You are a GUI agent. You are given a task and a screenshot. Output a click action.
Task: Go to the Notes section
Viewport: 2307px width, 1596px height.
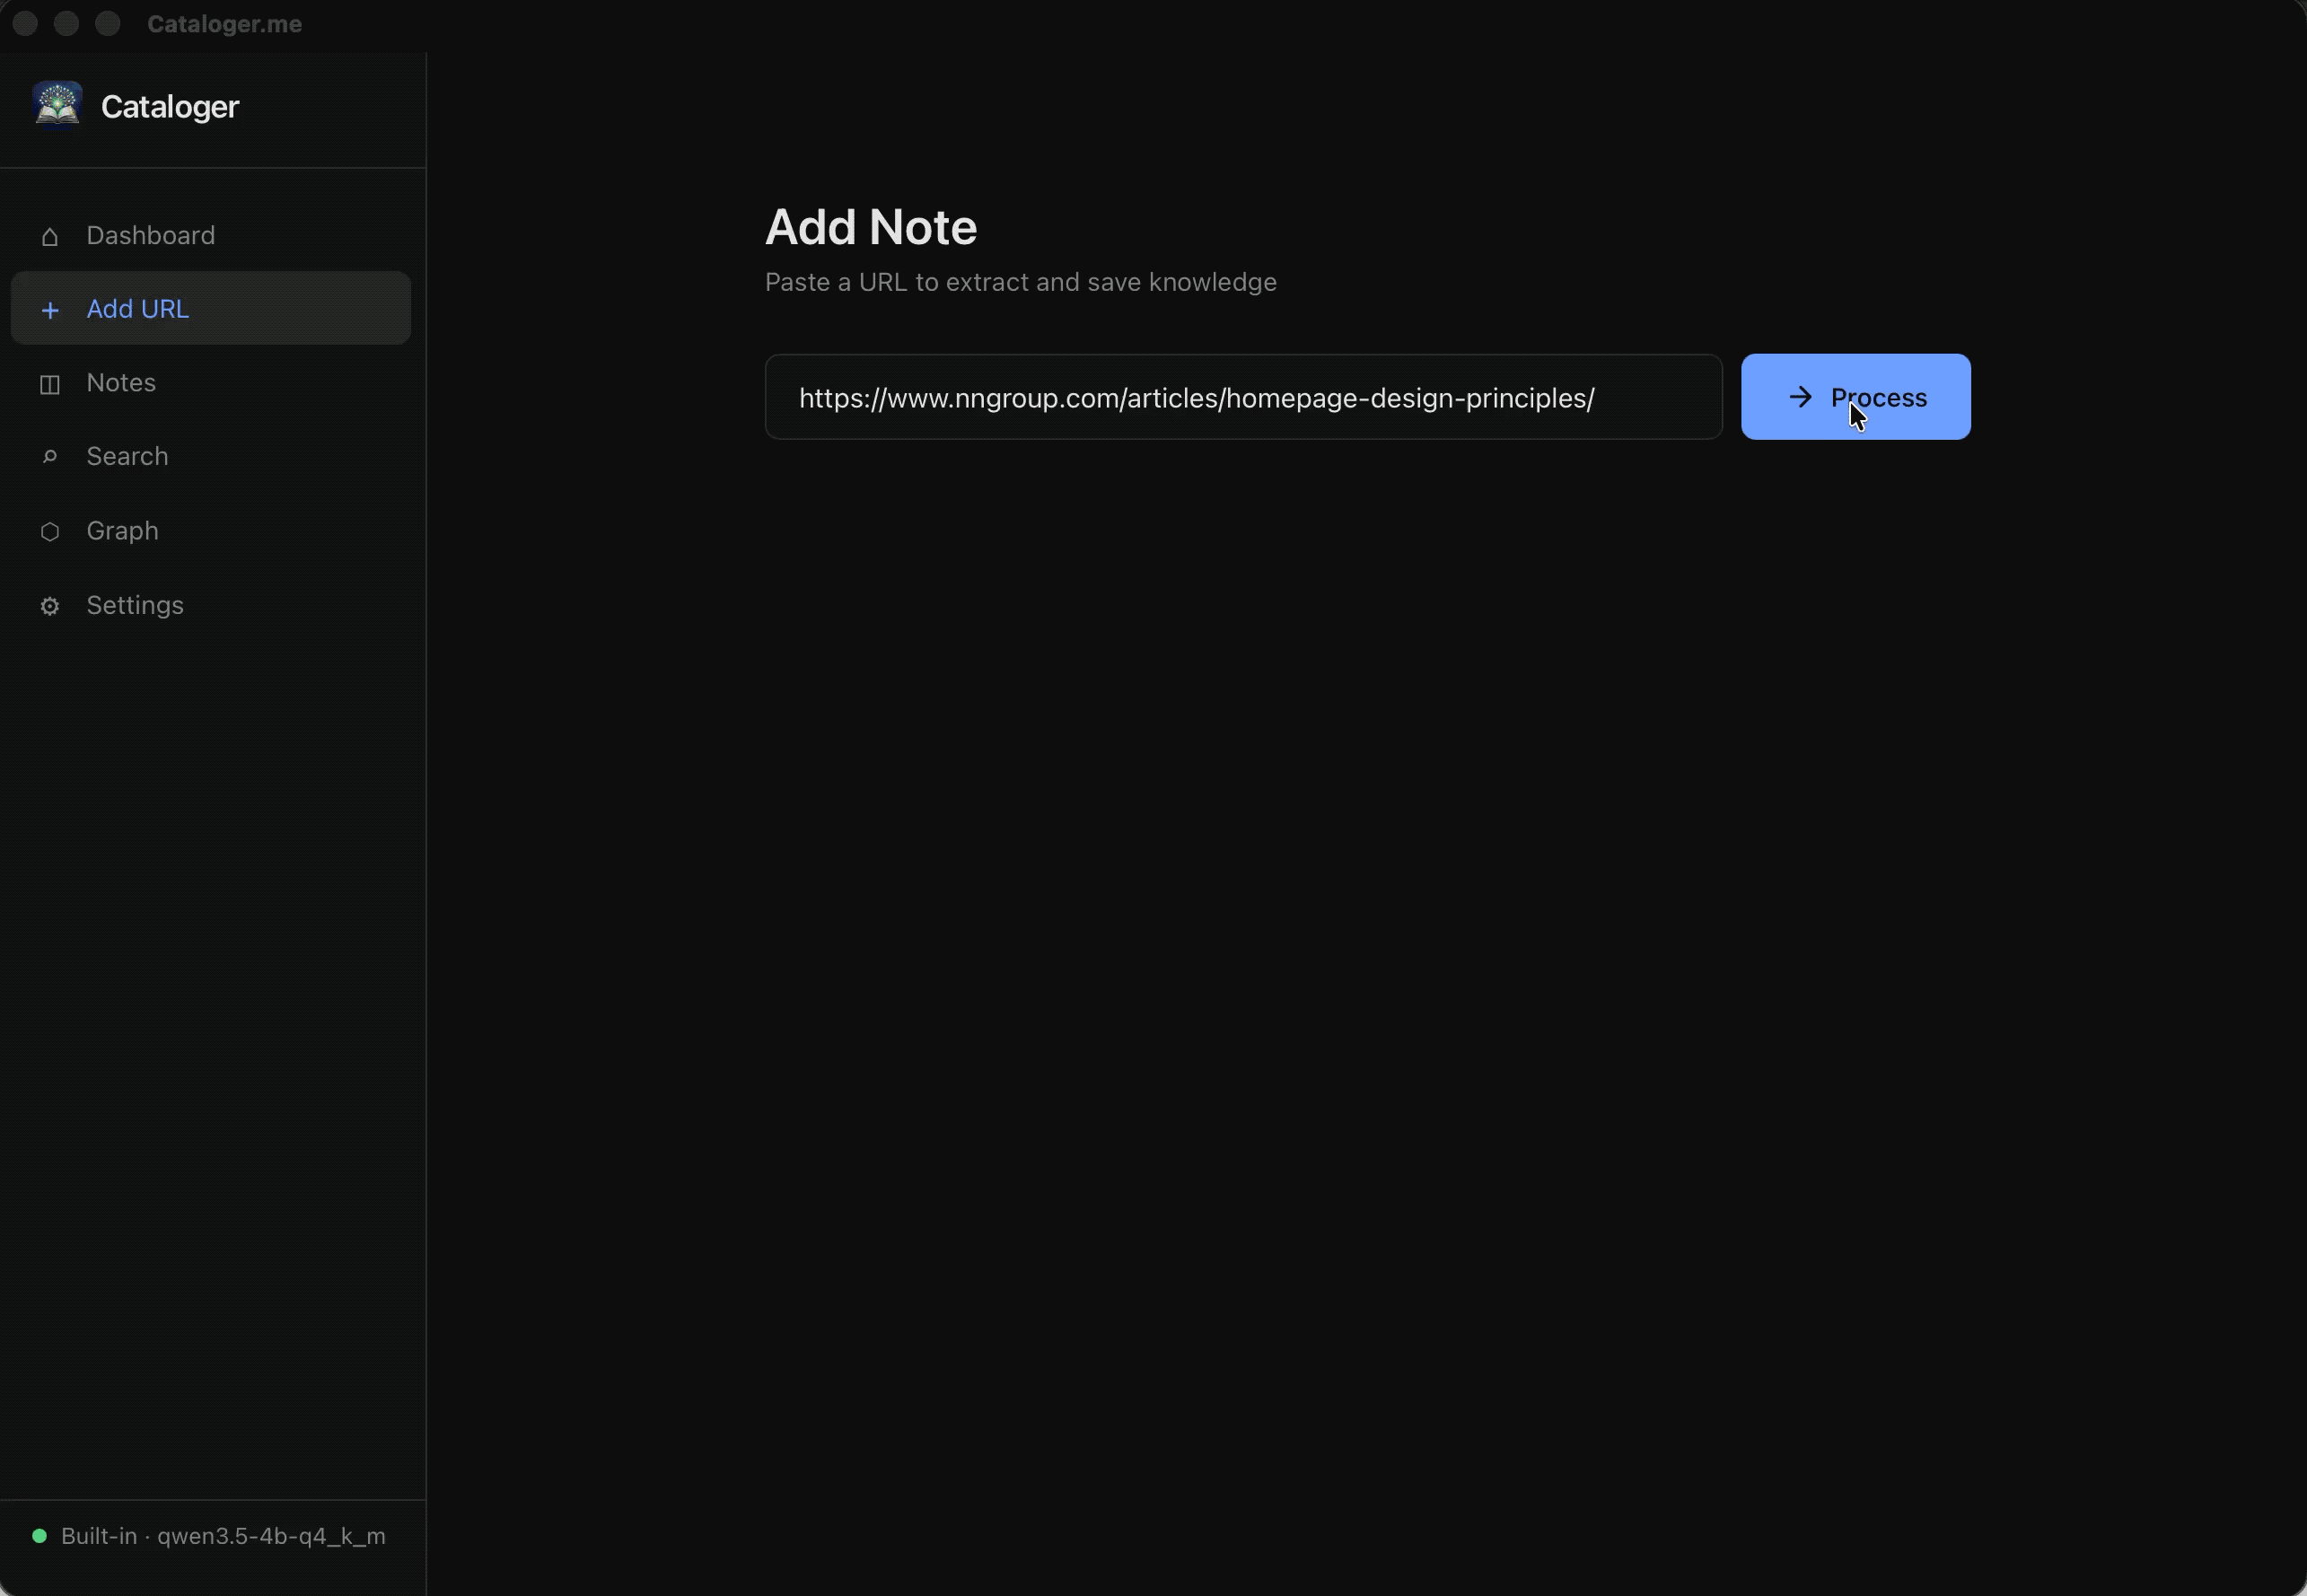(211, 382)
